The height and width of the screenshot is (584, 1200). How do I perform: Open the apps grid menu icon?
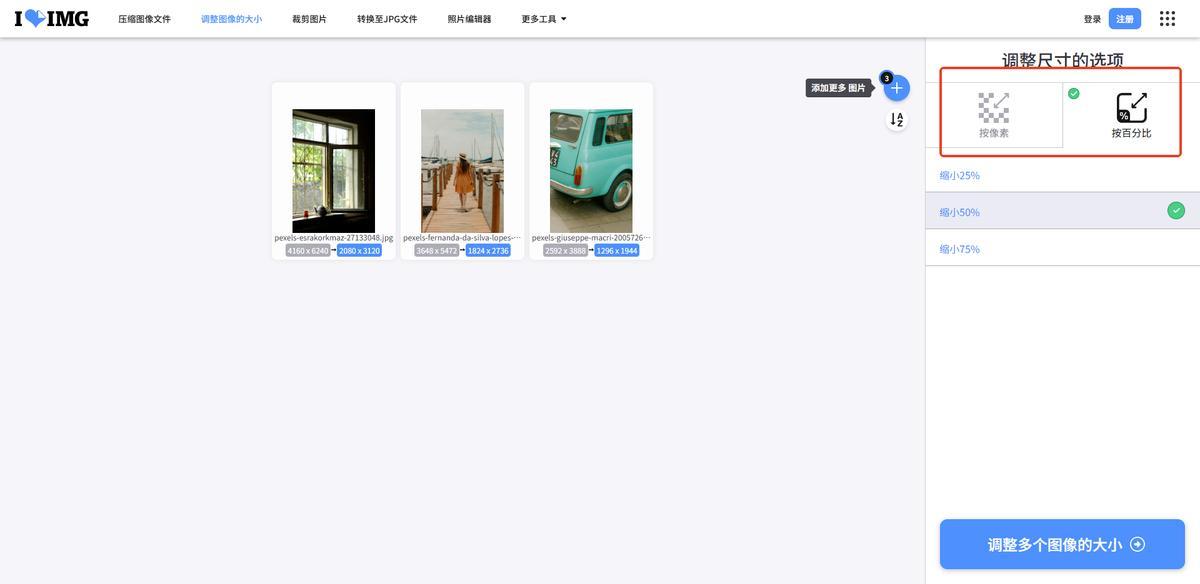[x=1167, y=19]
